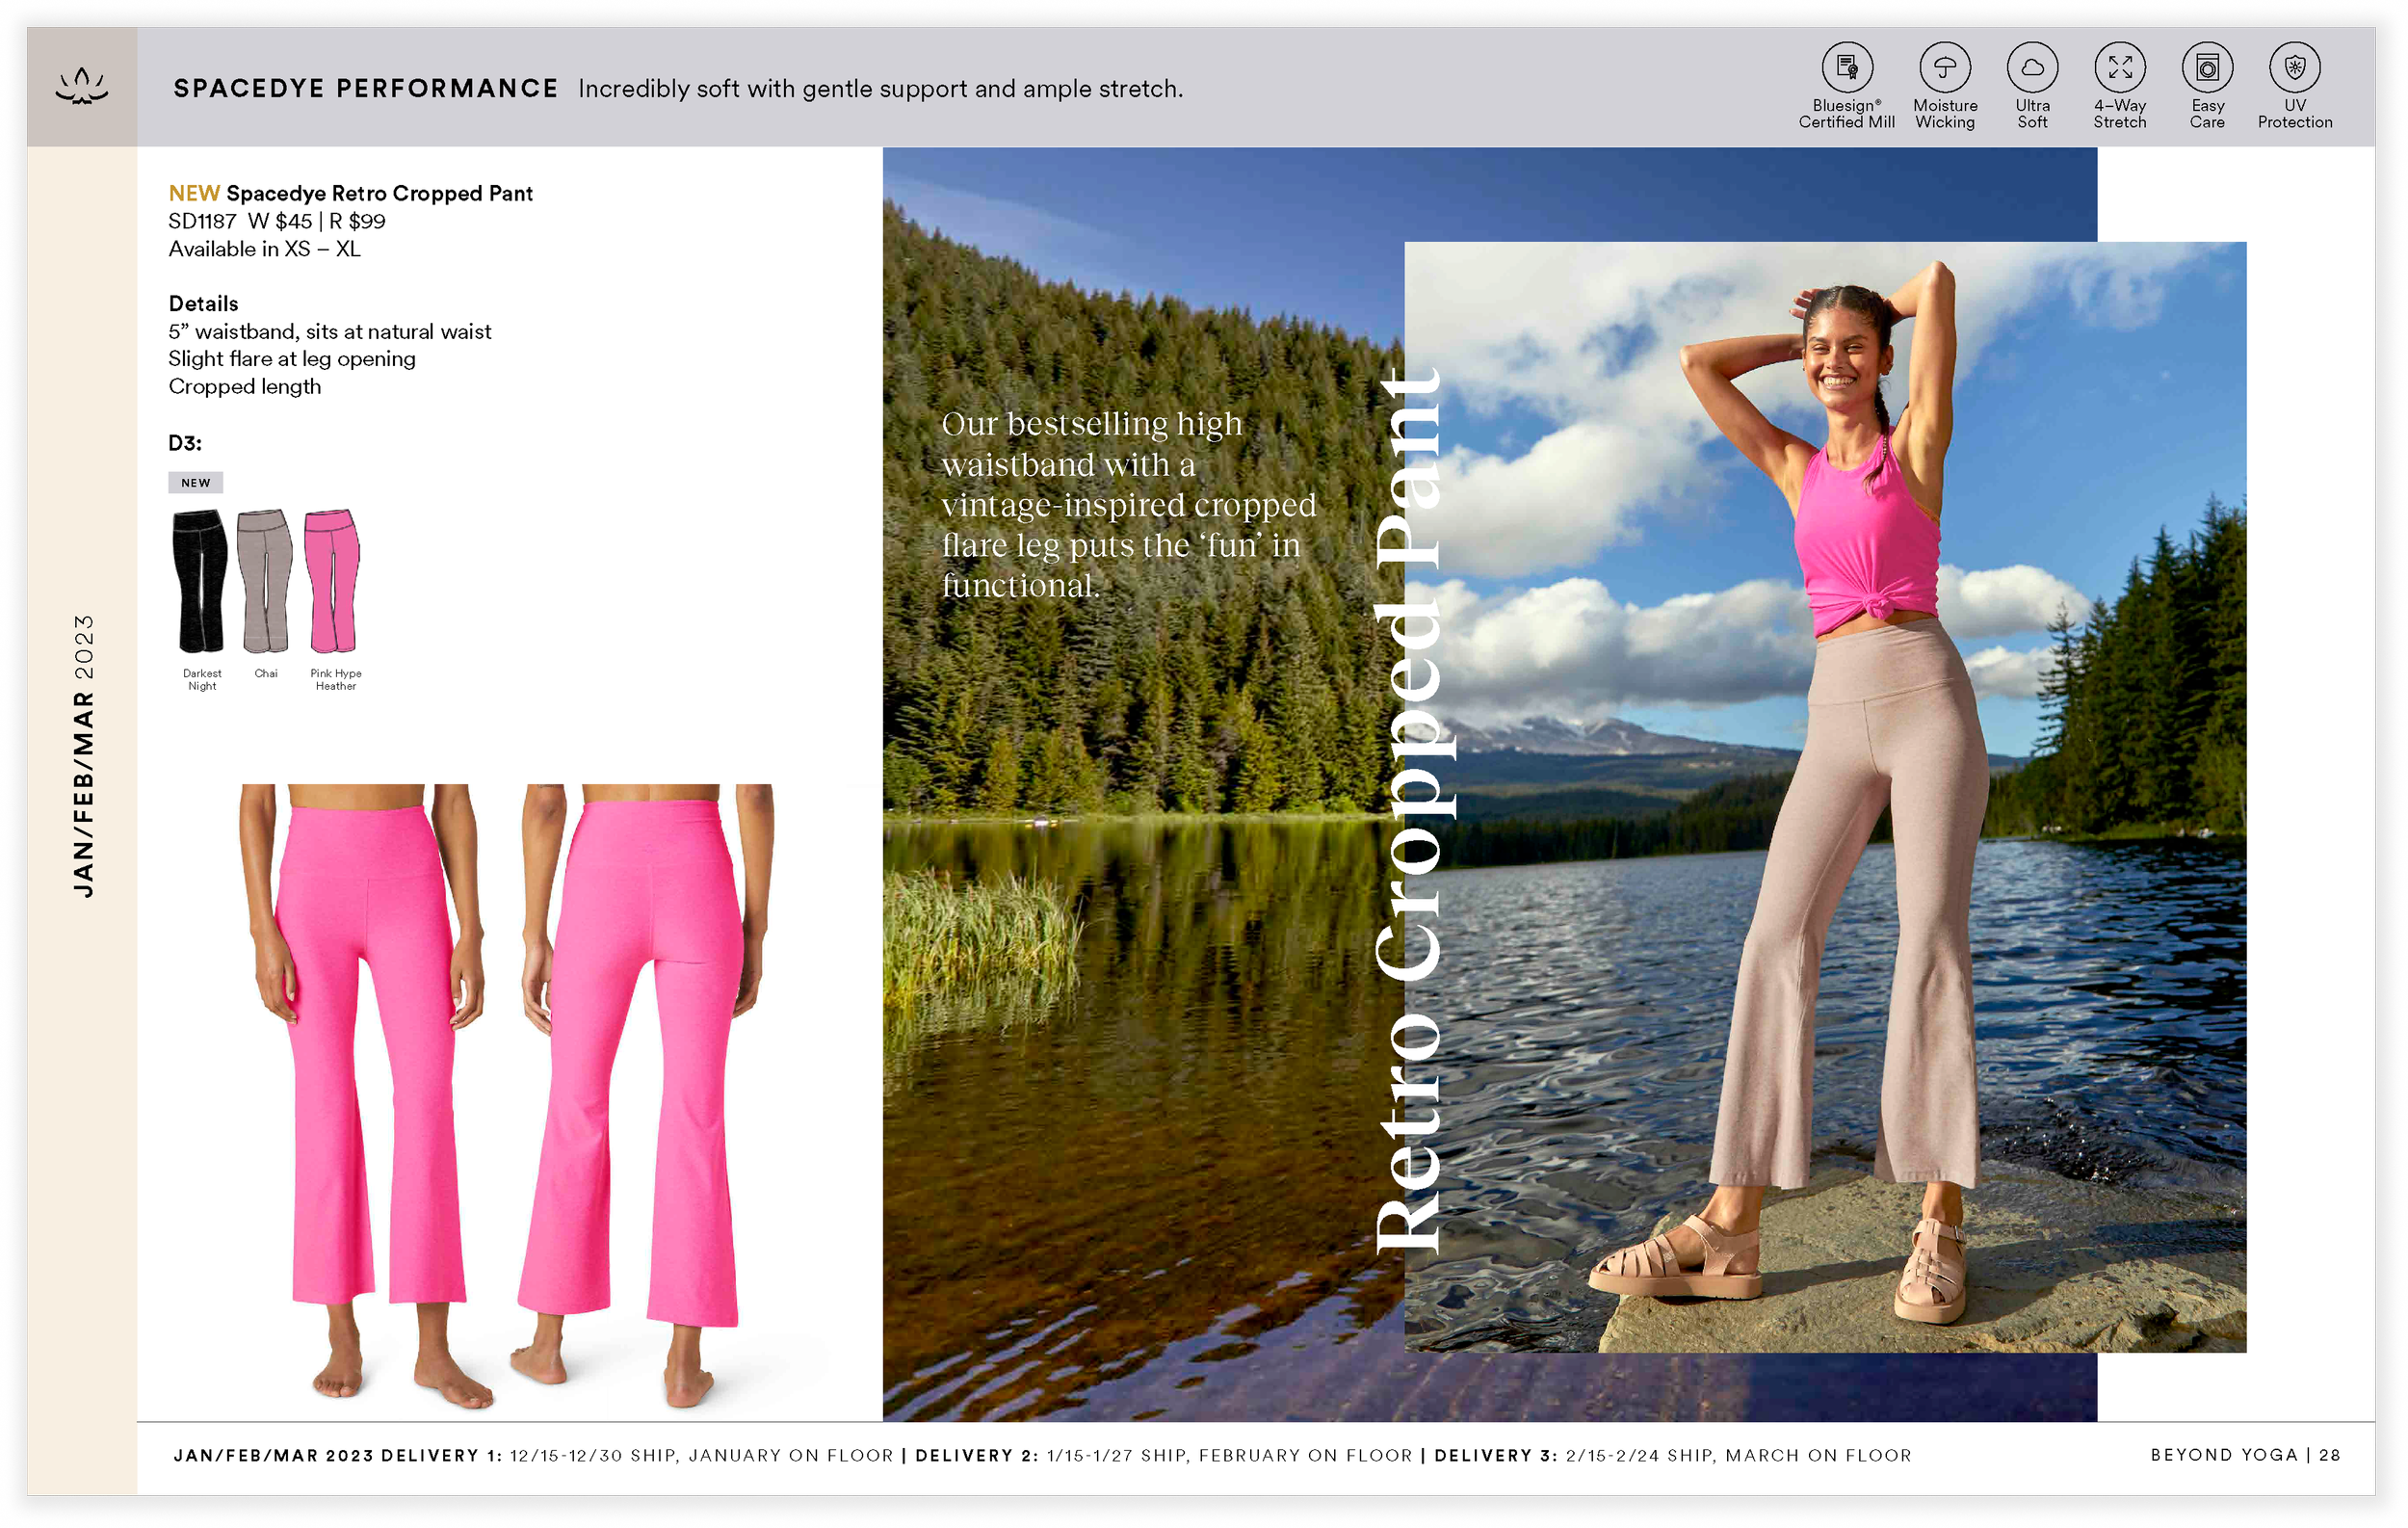Click the 'D3:' delivery label
Image resolution: width=2408 pixels, height=1528 pixels.
point(185,443)
